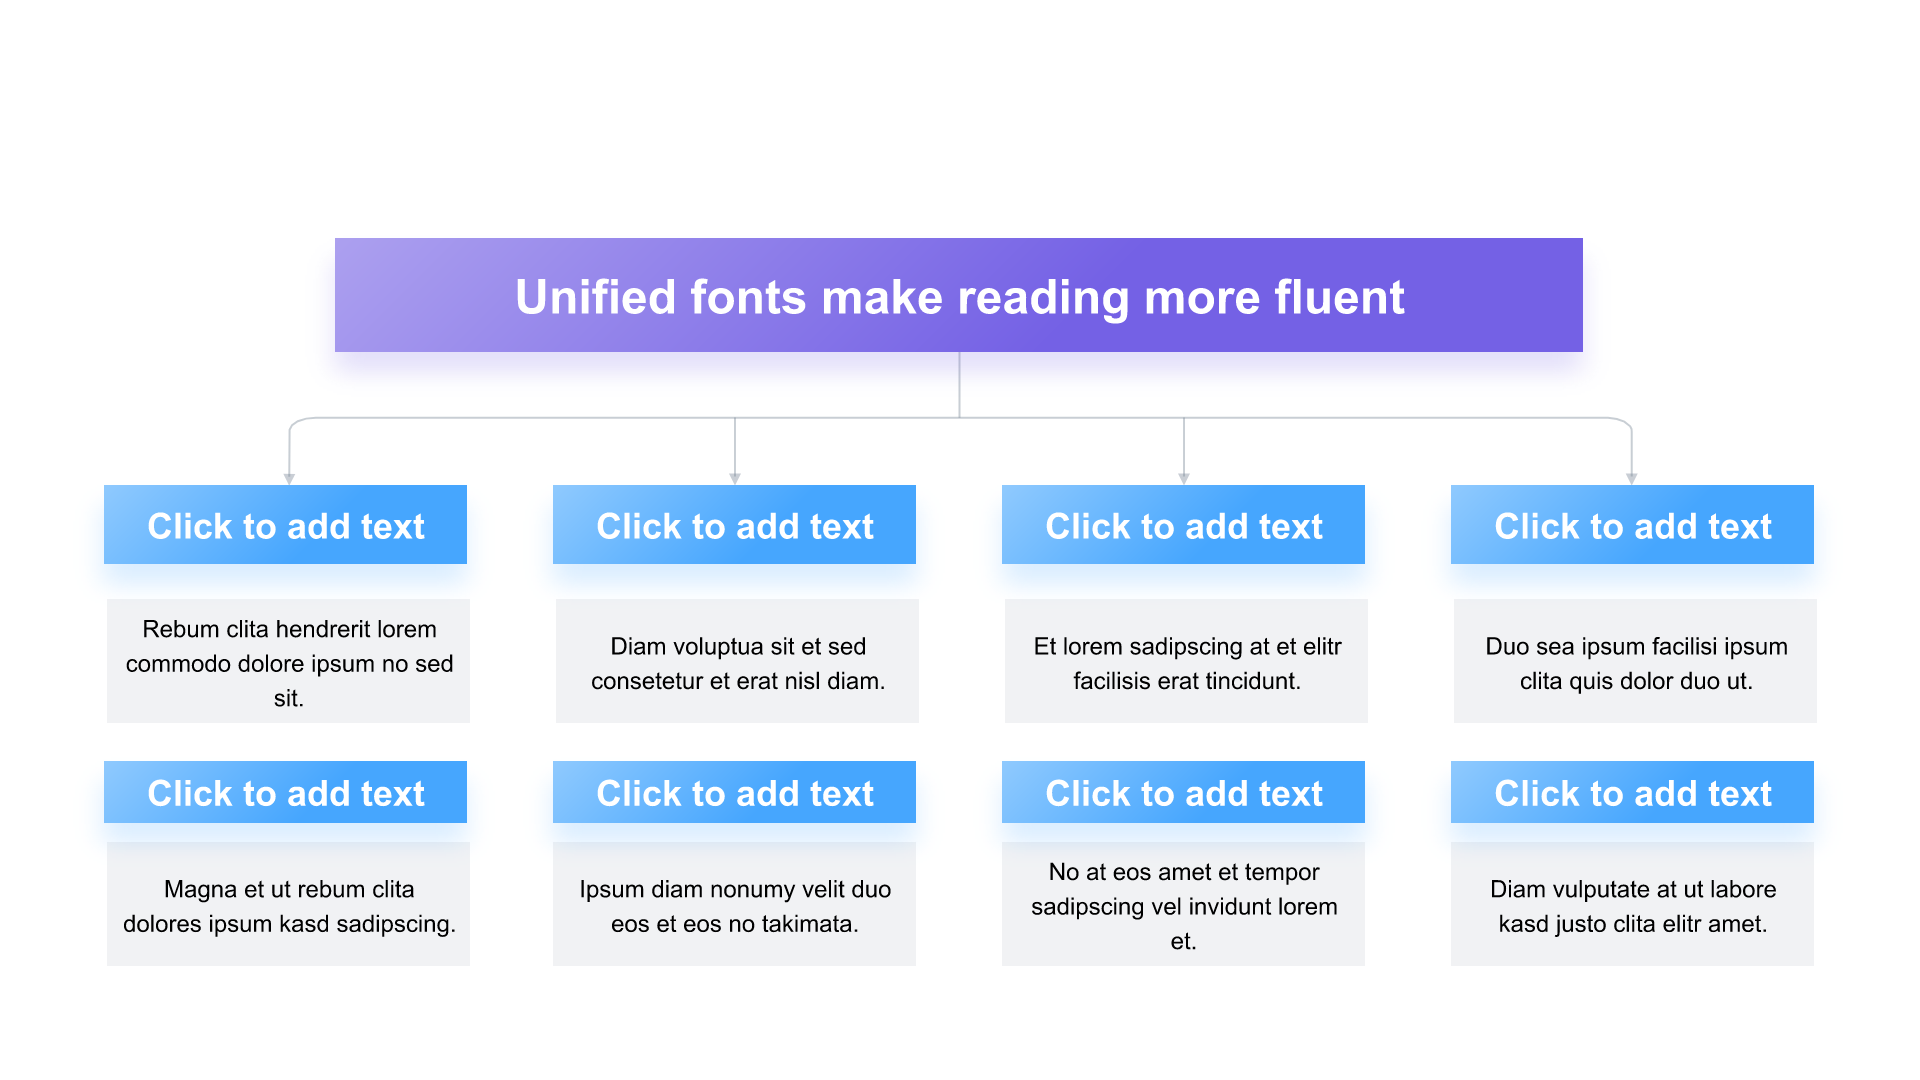
Task: Click the "Diam vulputate at ut labore" text box
Action: click(1632, 905)
